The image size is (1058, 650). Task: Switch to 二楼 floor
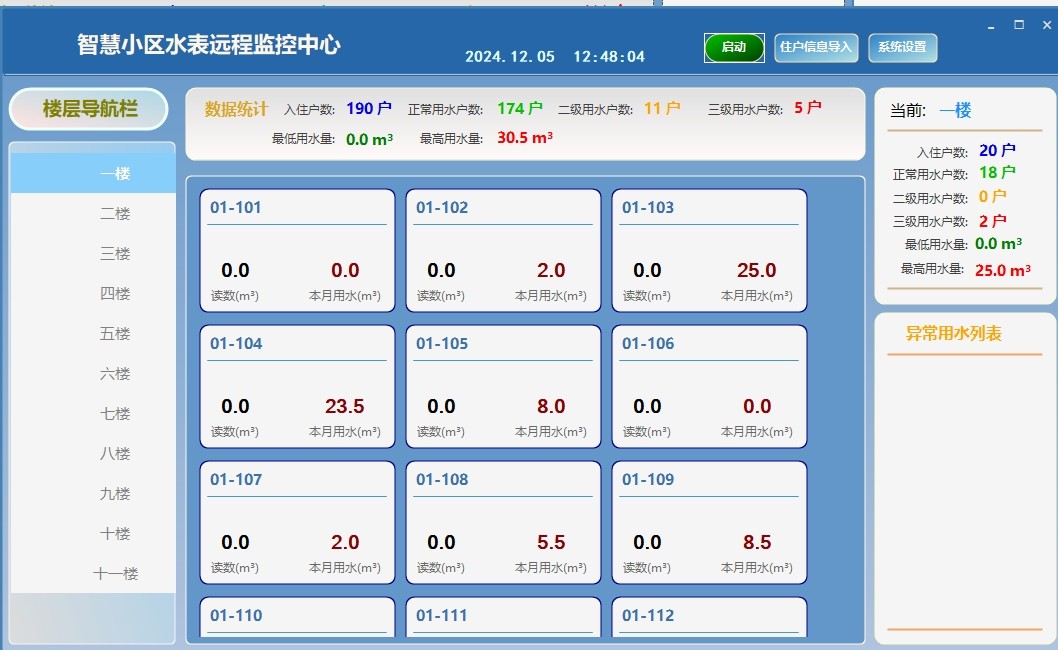[x=93, y=213]
